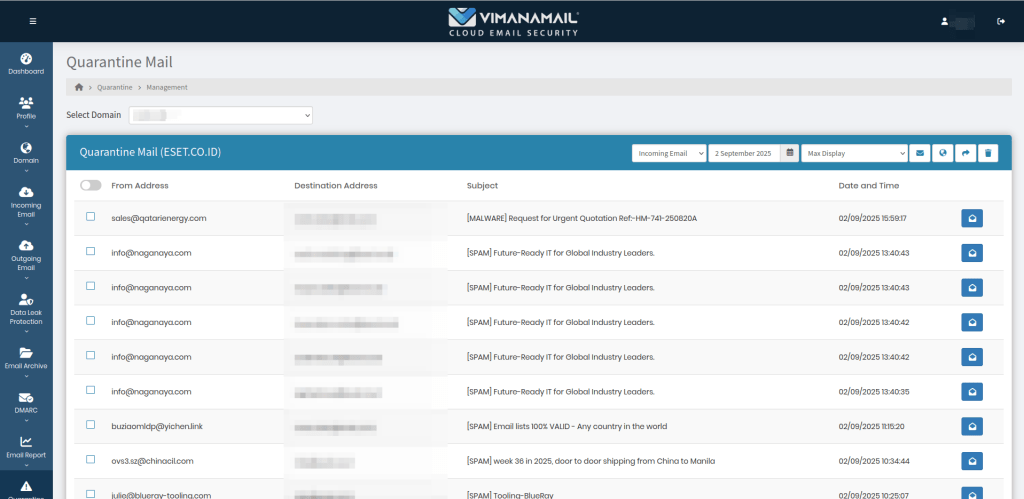Open the Incoming Email cloud icon

(26, 192)
